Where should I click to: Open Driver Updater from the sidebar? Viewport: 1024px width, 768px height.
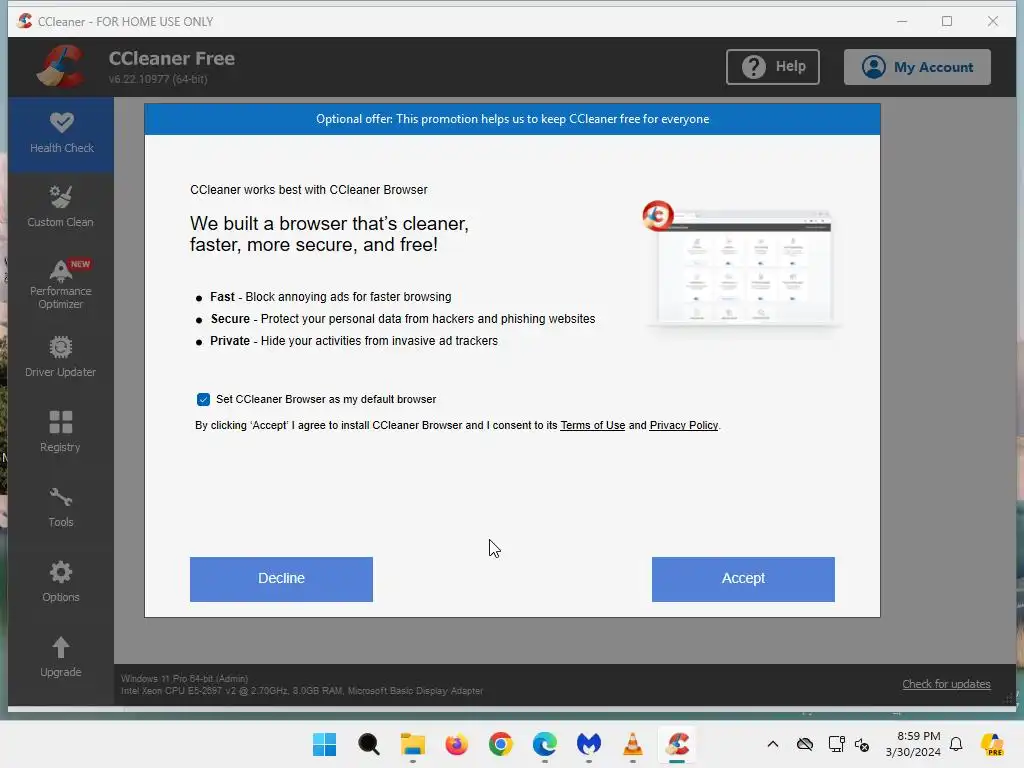click(x=61, y=357)
